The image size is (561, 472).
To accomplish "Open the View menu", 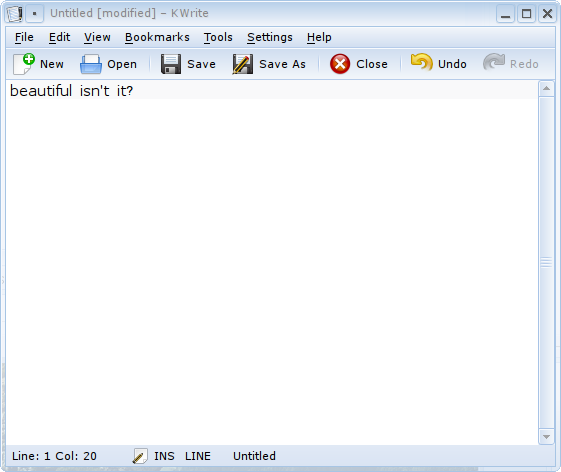I will pos(97,37).
